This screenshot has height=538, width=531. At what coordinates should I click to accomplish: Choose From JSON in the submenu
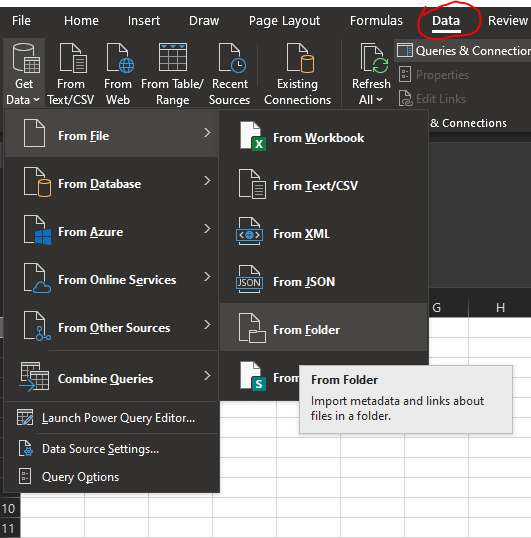tap(324, 282)
